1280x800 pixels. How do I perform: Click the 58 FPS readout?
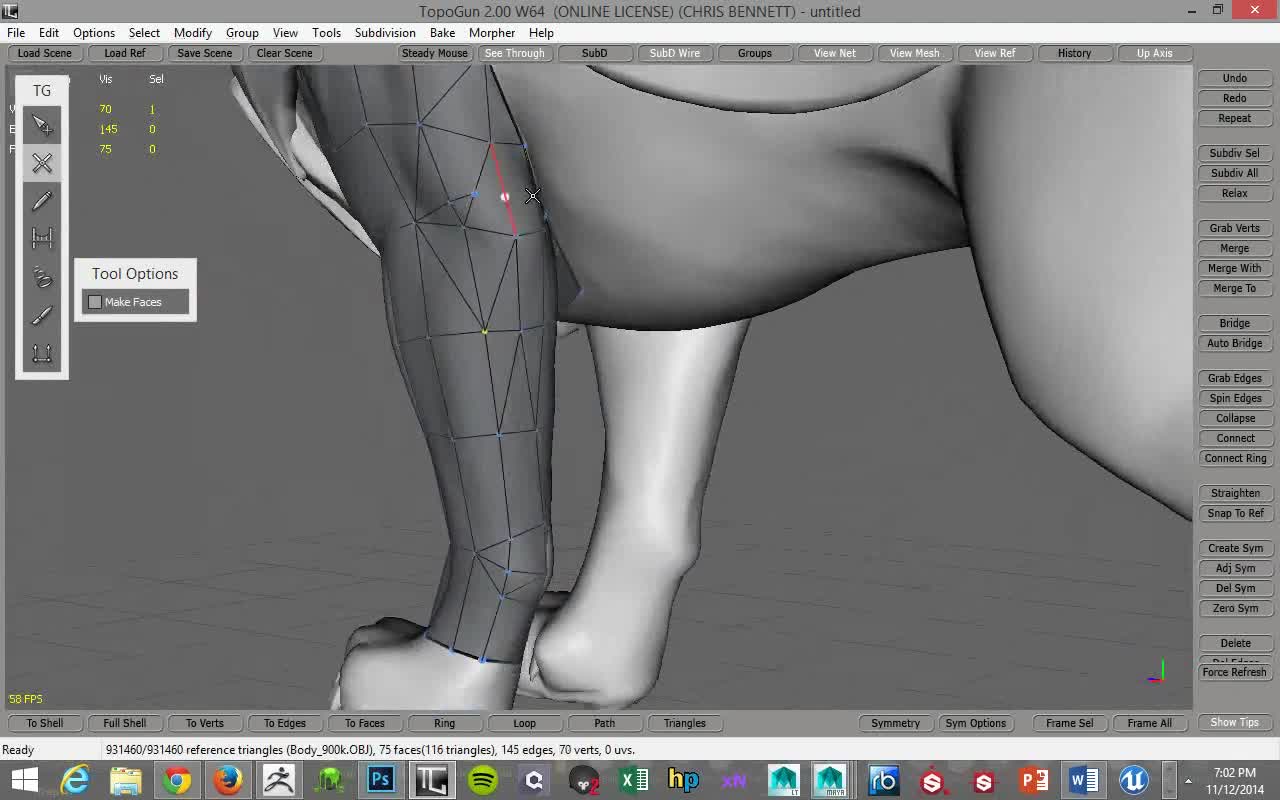(26, 699)
